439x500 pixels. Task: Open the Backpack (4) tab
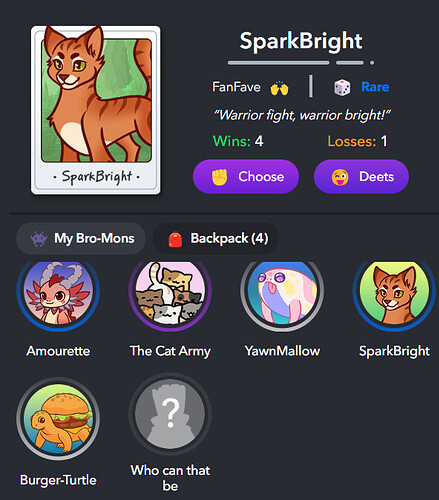click(x=216, y=238)
